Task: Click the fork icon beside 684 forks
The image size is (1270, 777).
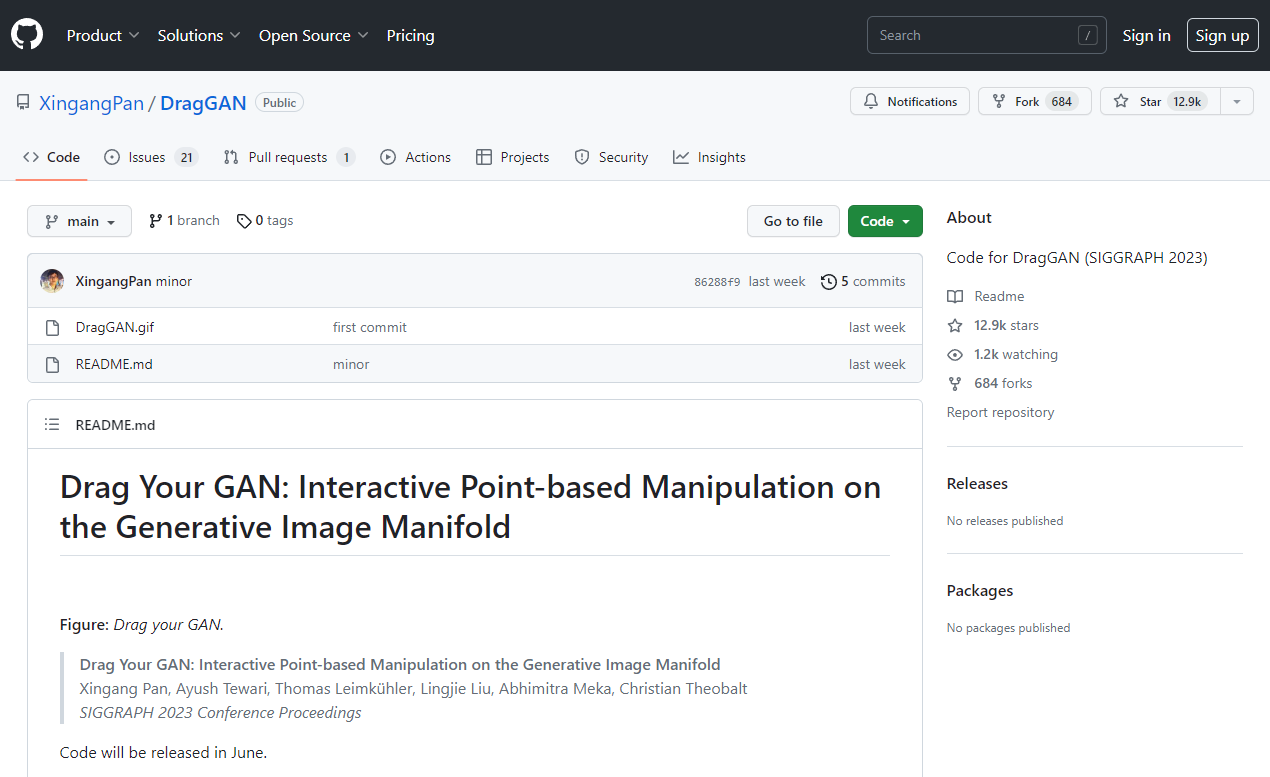Action: pos(955,383)
